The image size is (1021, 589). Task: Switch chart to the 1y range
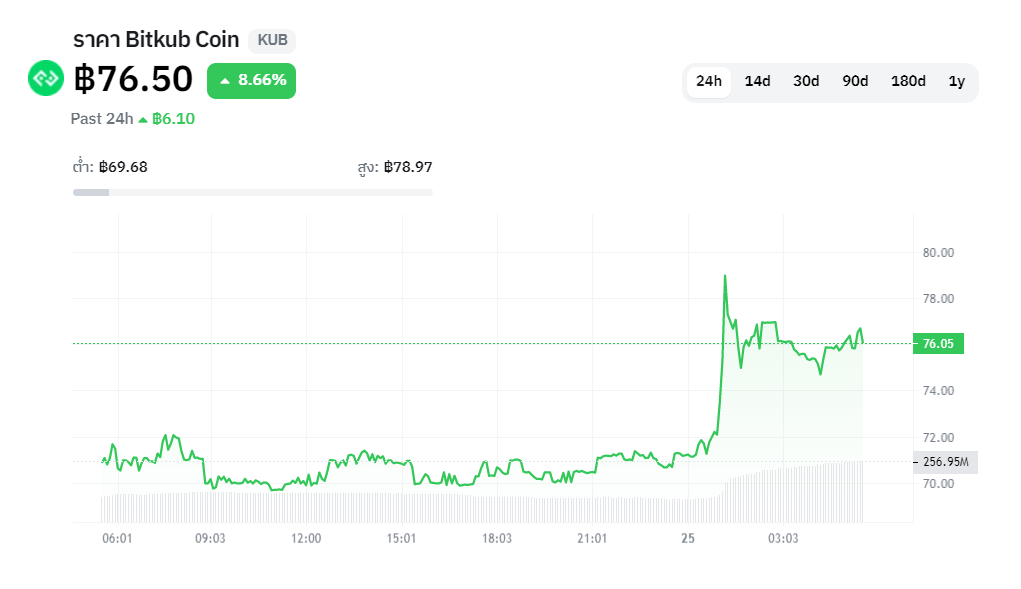[957, 81]
